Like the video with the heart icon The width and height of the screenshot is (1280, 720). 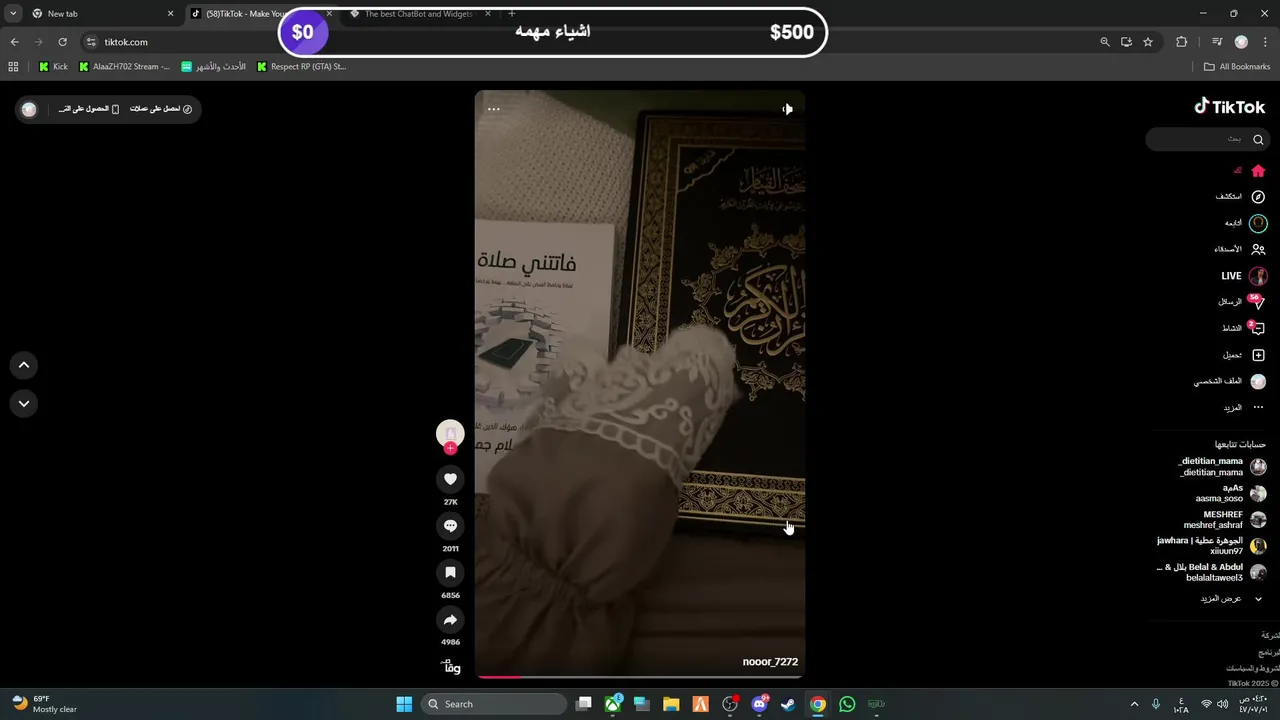tap(450, 480)
